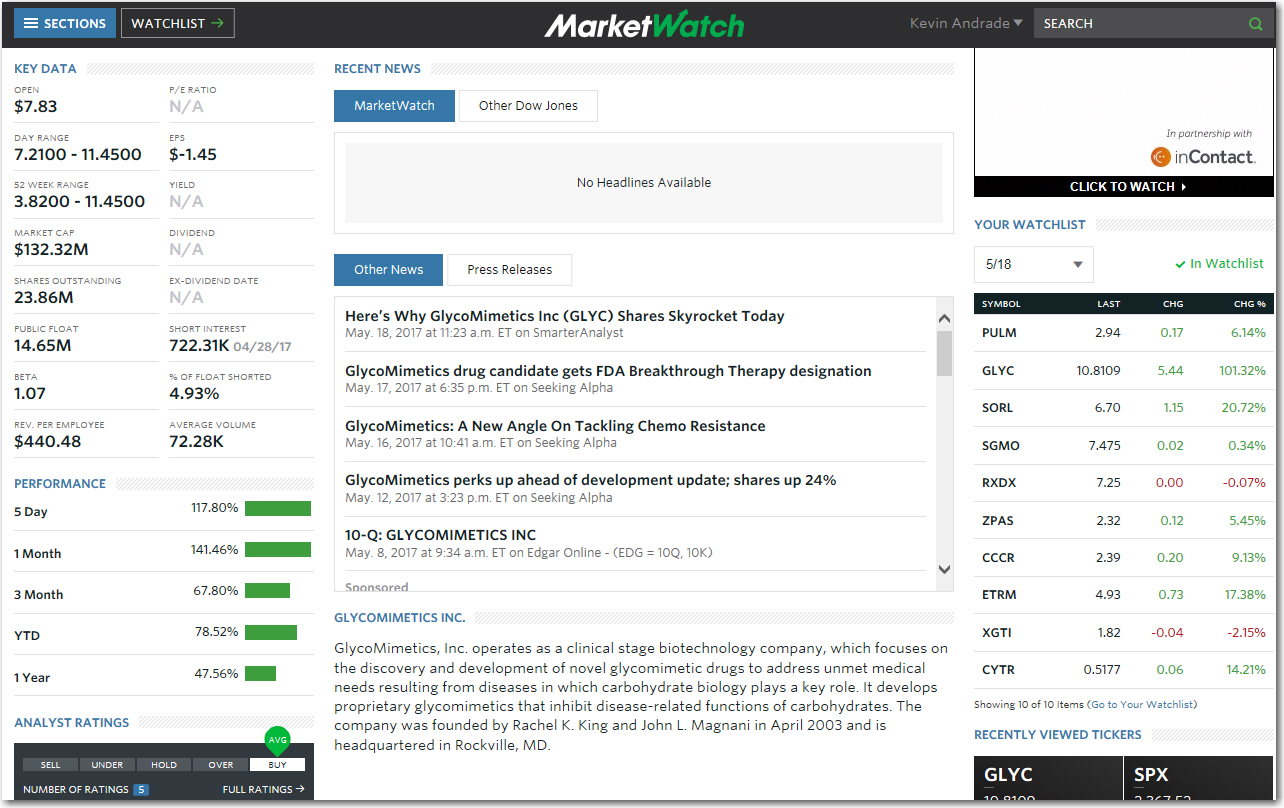
Task: Open 'shares up 24%' headline
Action: click(x=590, y=480)
